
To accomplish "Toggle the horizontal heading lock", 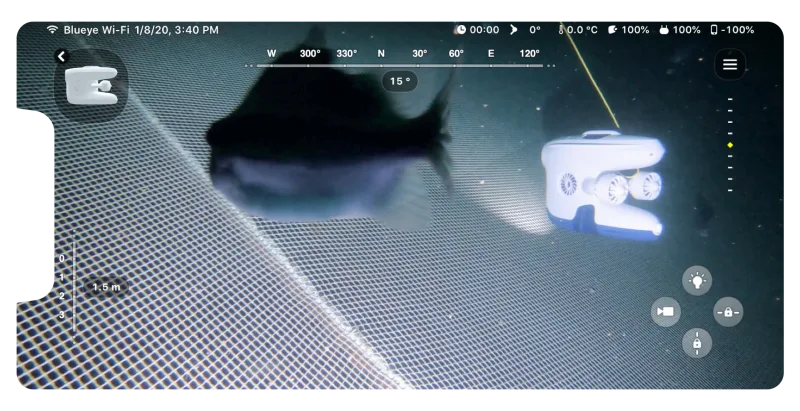I will [x=728, y=312].
